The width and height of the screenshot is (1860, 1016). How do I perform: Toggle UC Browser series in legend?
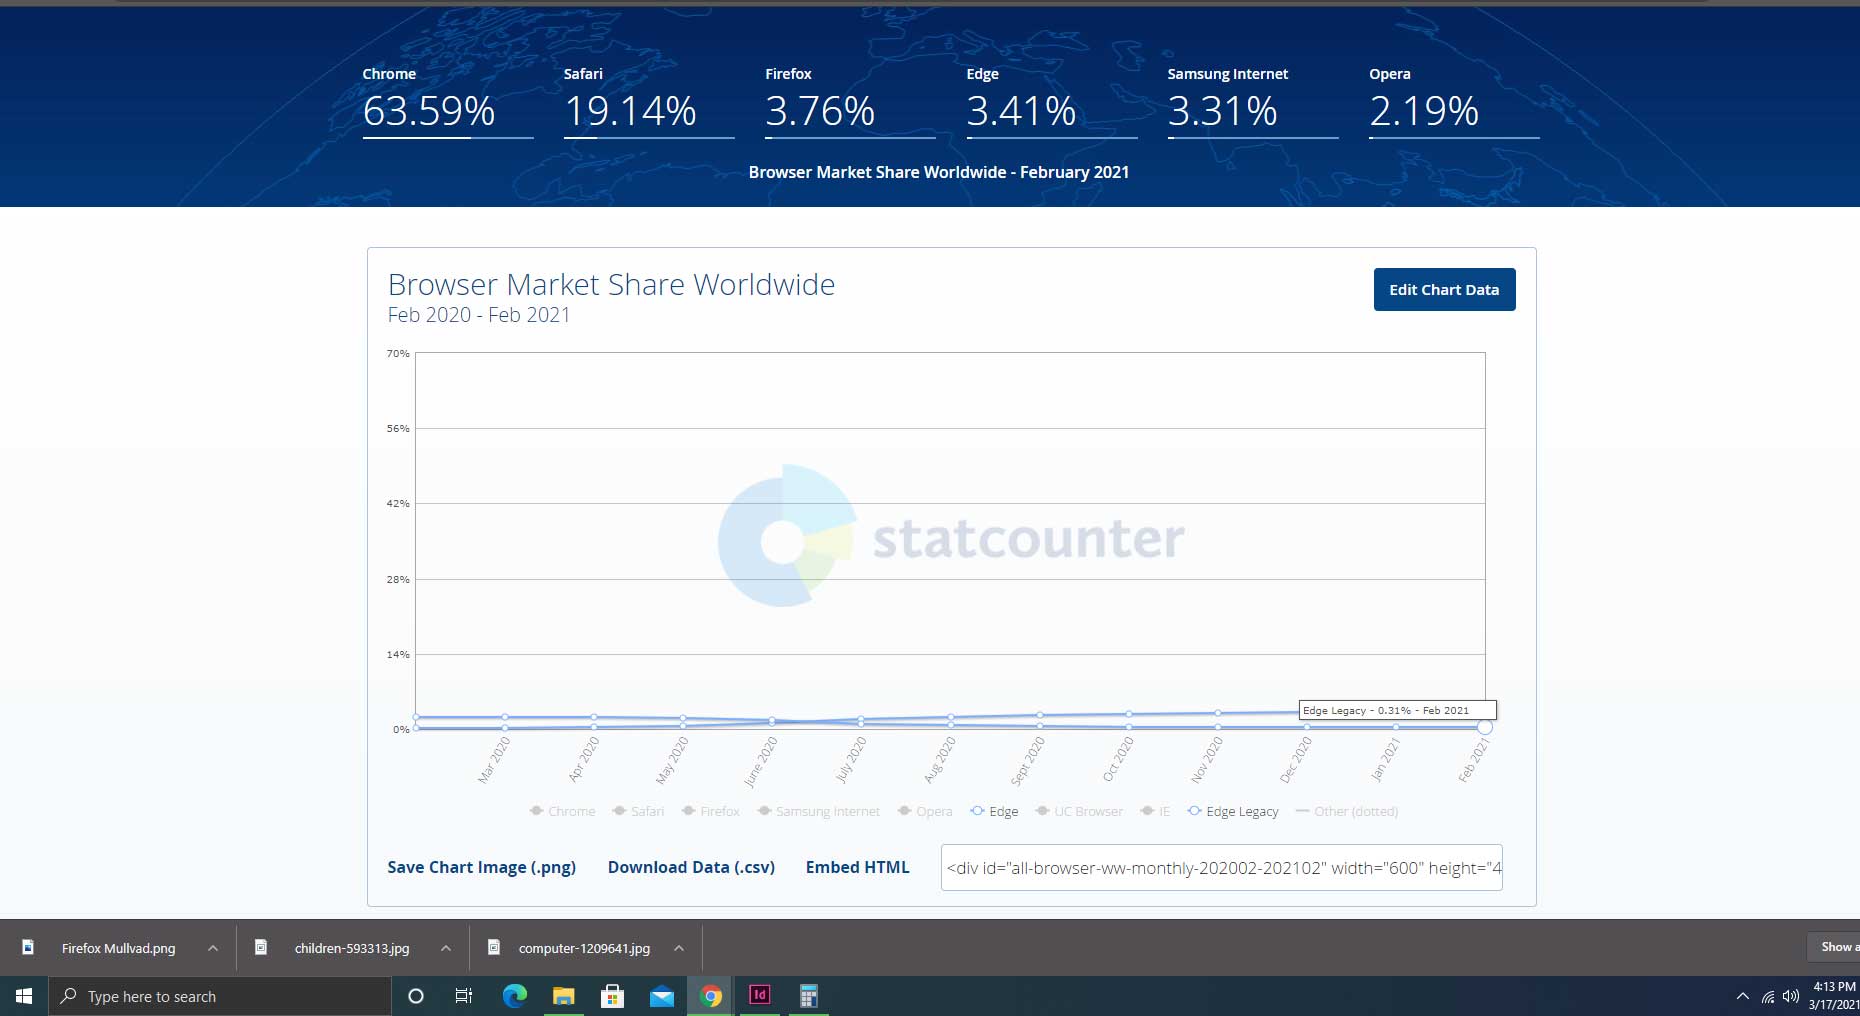point(1079,811)
